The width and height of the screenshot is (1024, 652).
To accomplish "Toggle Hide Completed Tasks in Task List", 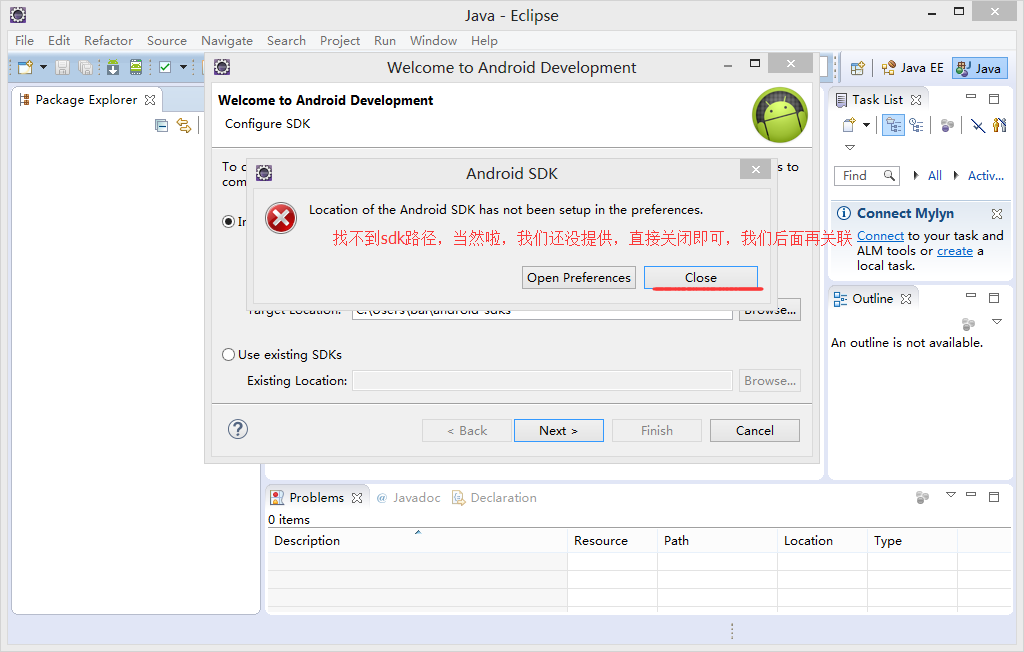I will pos(978,125).
